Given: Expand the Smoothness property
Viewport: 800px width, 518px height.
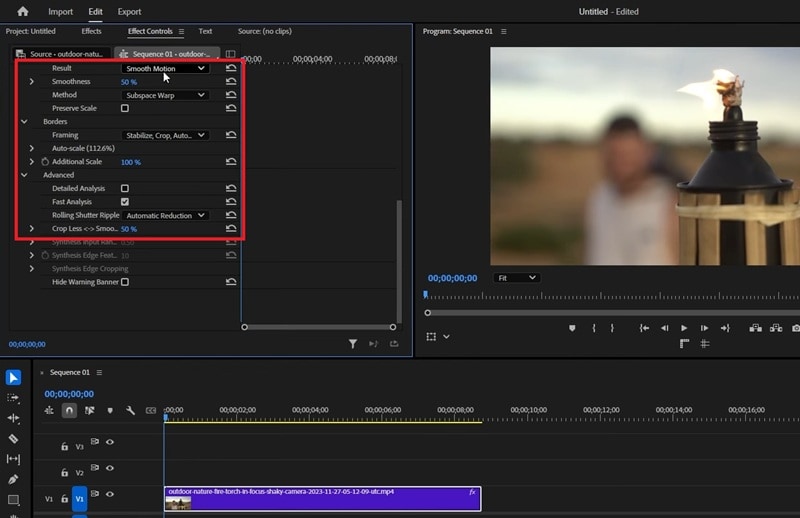Looking at the screenshot, I should [x=32, y=82].
